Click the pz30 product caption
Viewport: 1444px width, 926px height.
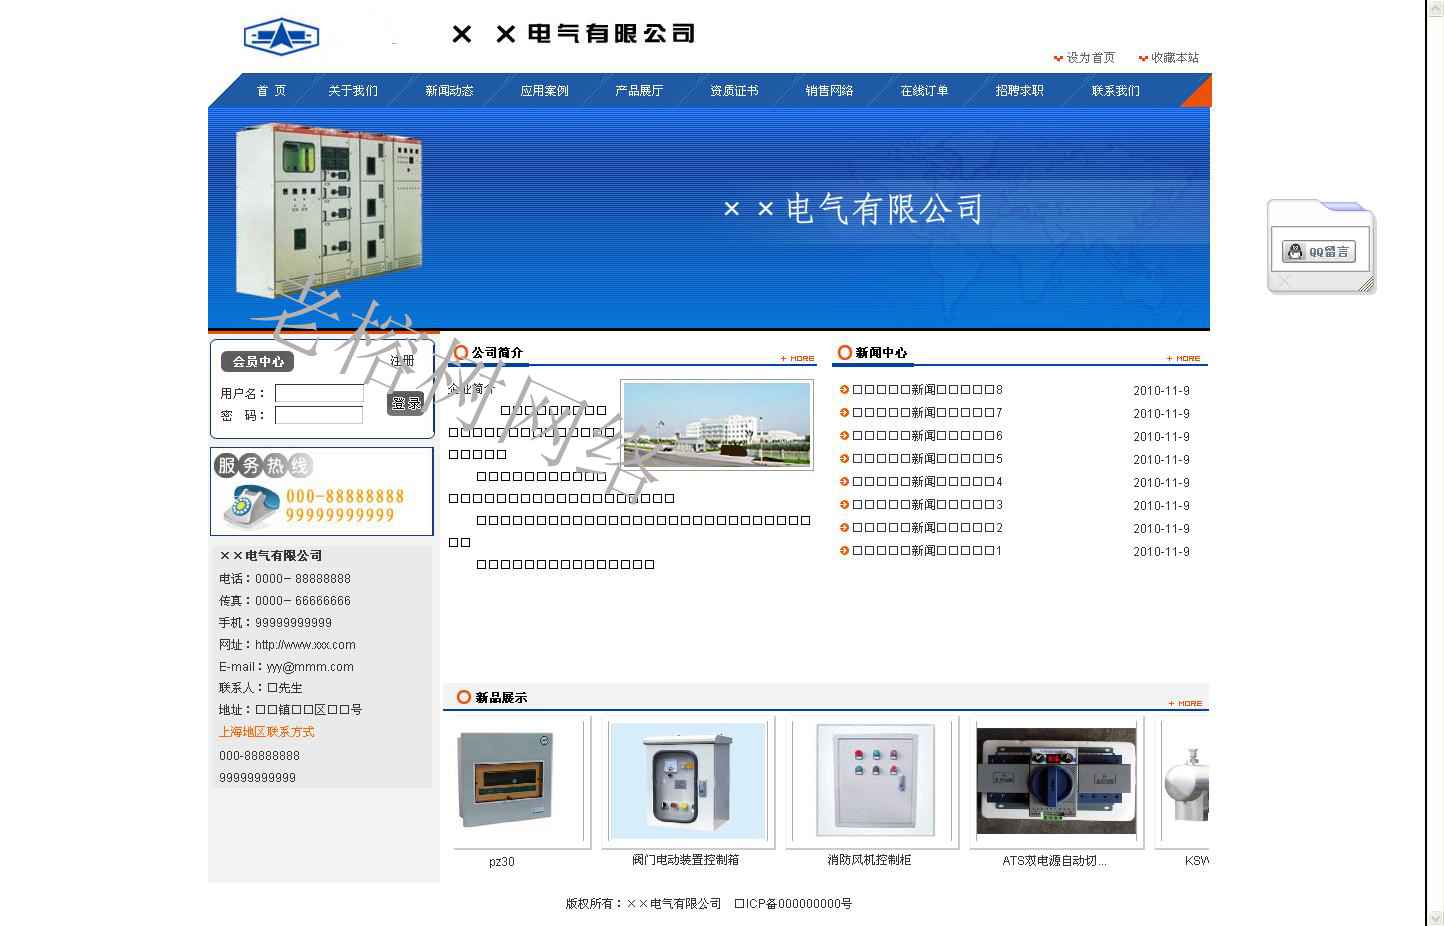click(502, 862)
